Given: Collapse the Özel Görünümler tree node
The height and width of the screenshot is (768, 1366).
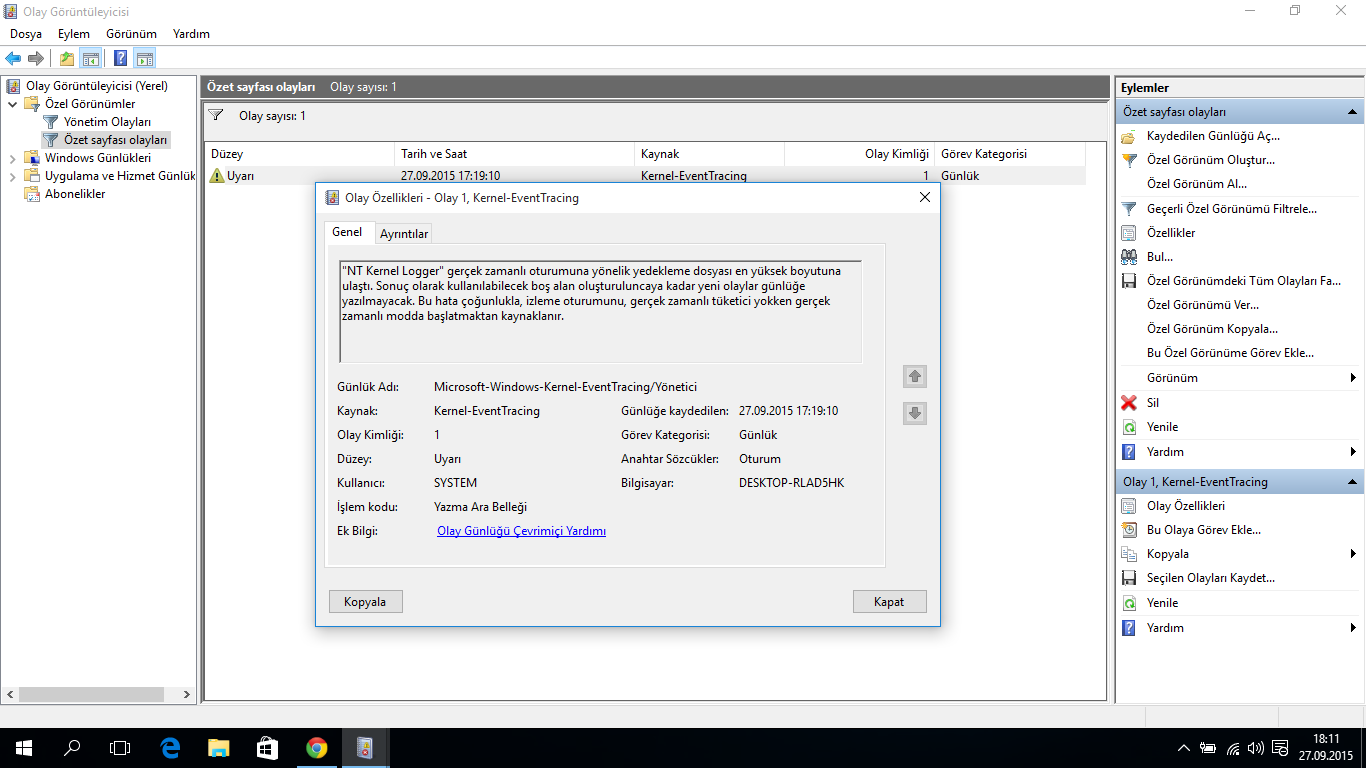Looking at the screenshot, I should (13, 104).
